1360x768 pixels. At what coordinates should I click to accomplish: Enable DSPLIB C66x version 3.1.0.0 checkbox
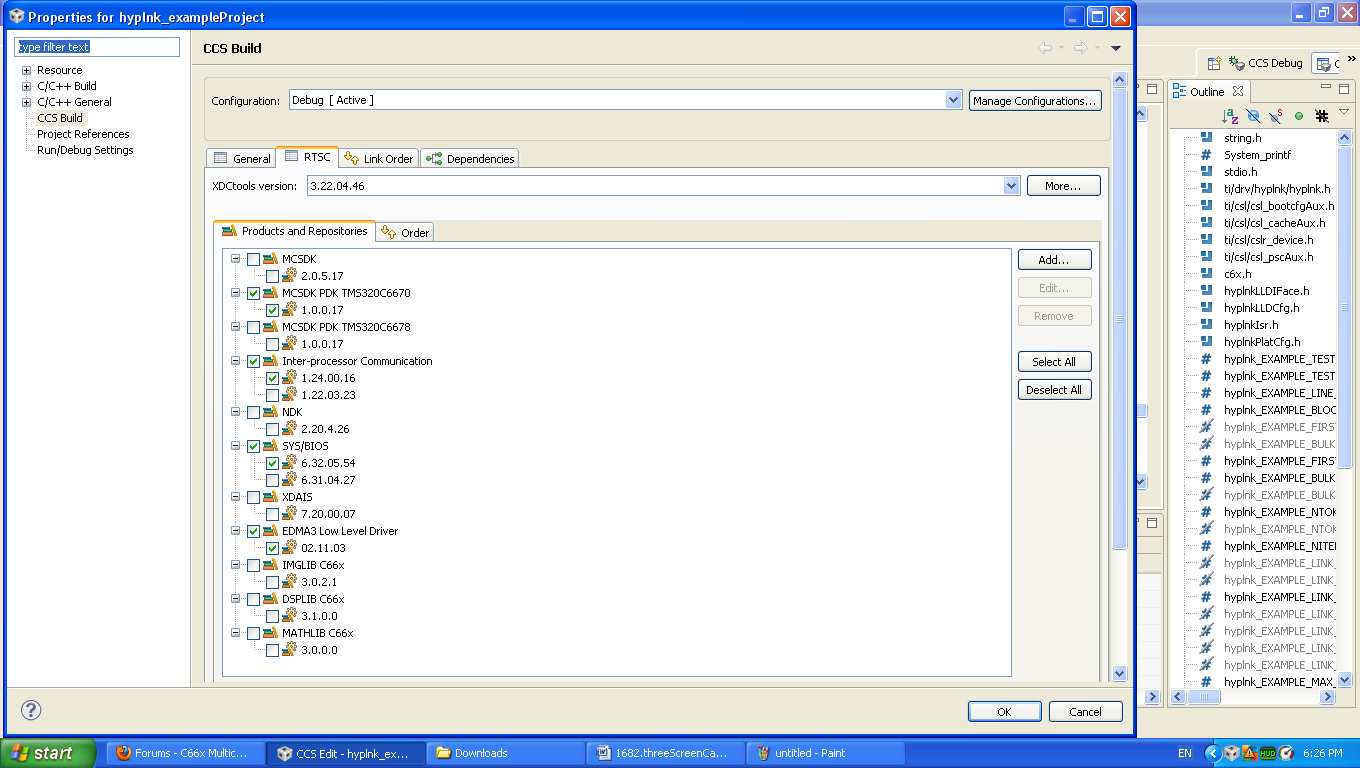click(272, 616)
